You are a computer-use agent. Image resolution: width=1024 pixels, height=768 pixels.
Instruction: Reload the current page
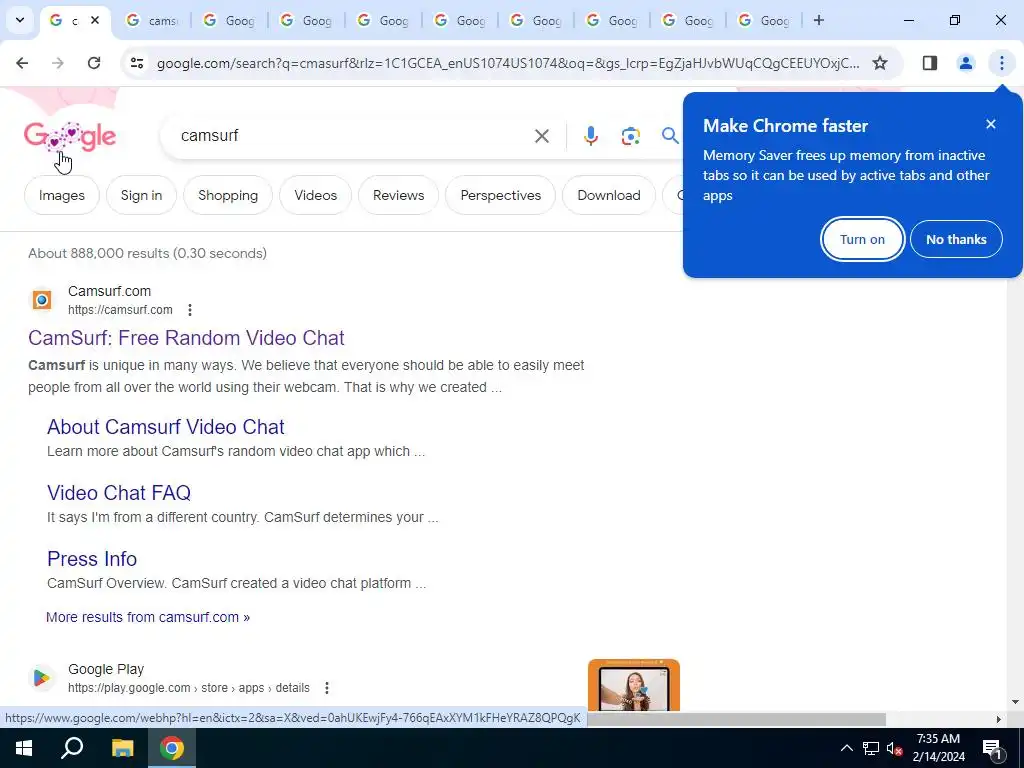click(x=94, y=63)
